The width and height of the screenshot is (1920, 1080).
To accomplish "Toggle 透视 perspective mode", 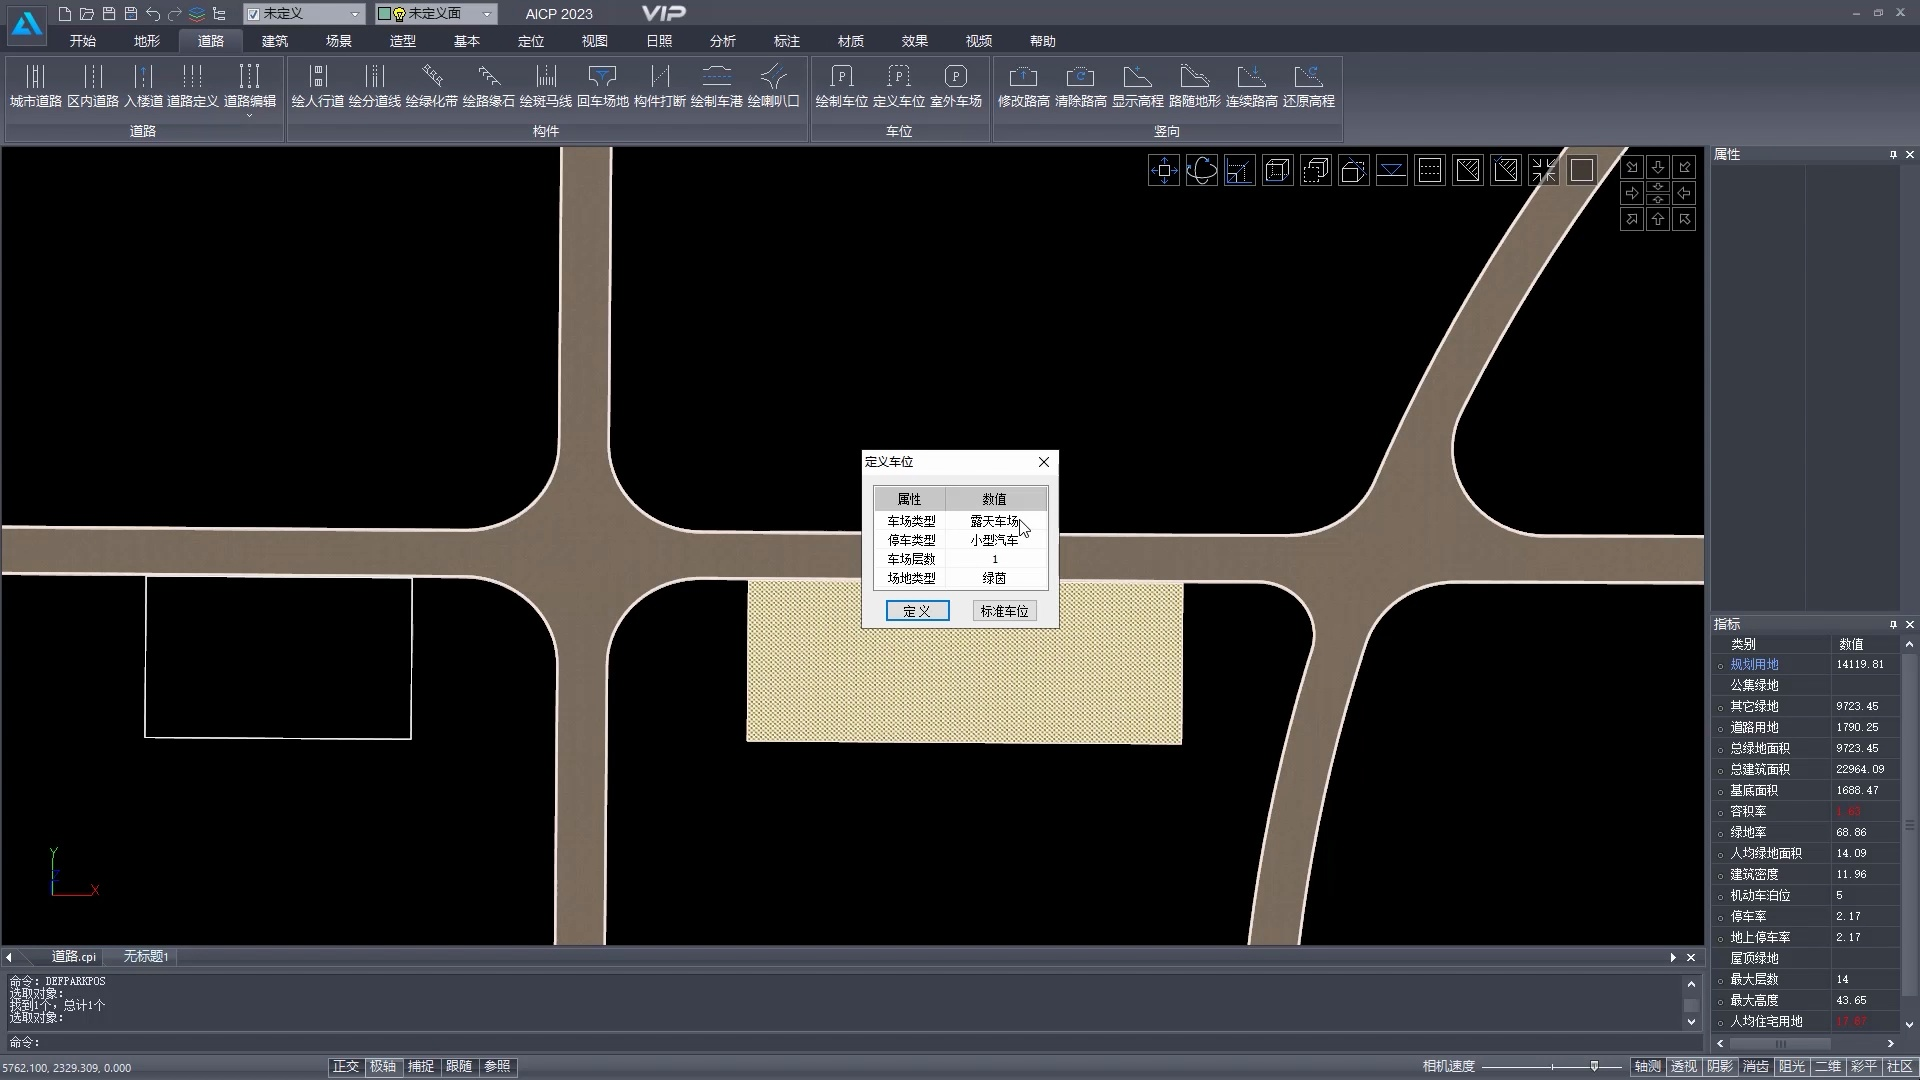I will tap(1684, 1067).
